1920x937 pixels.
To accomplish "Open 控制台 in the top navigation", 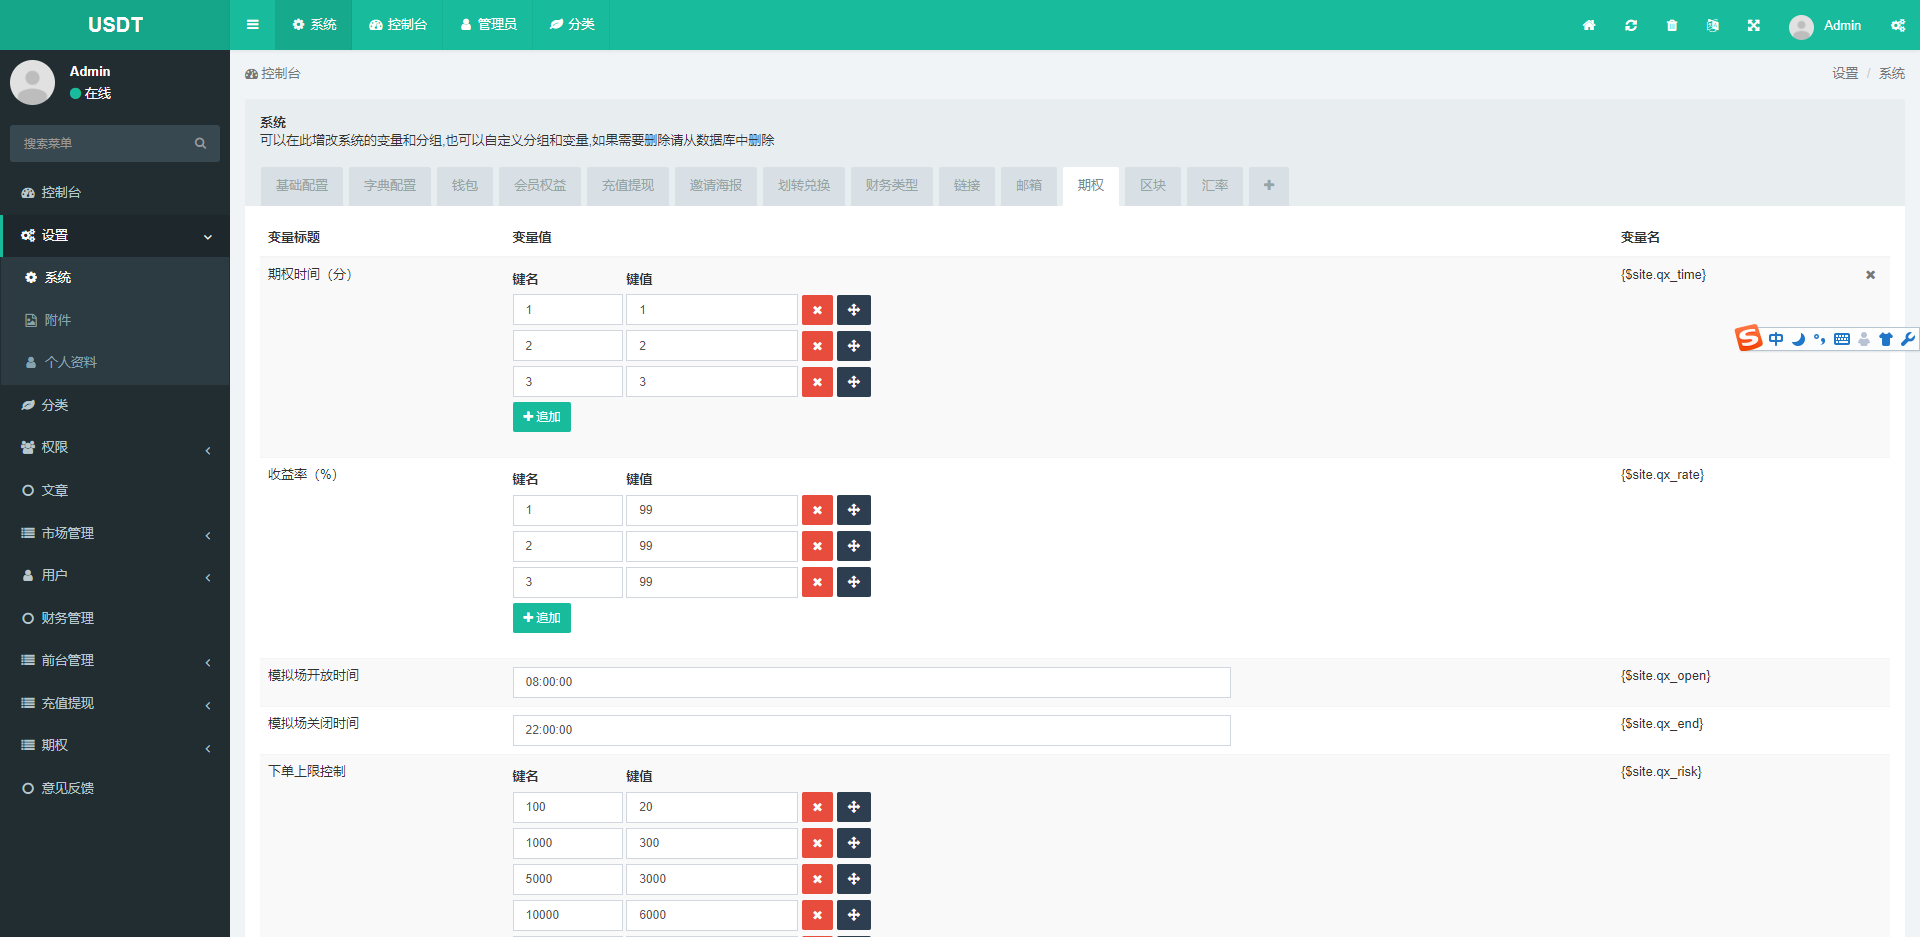I will pos(398,25).
